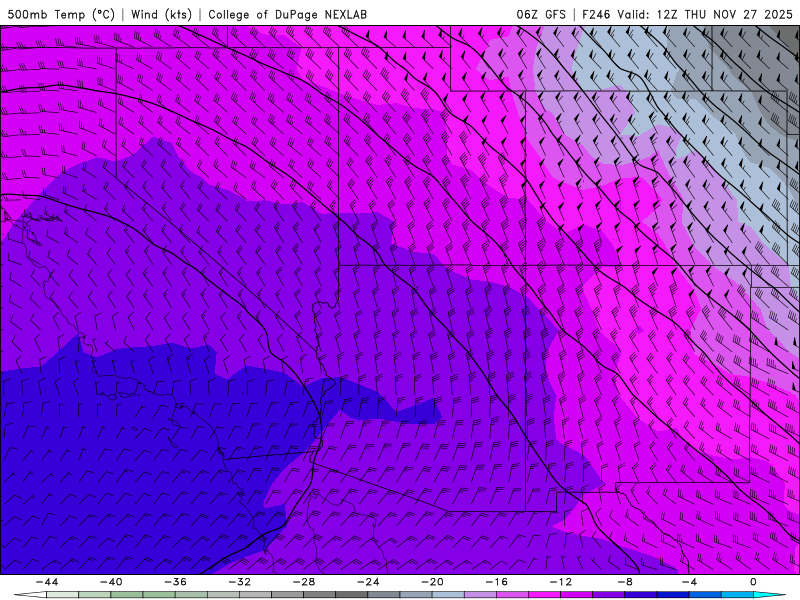Image resolution: width=800 pixels, height=600 pixels.
Task: Click the -44 colorbar label
Action: 47,582
